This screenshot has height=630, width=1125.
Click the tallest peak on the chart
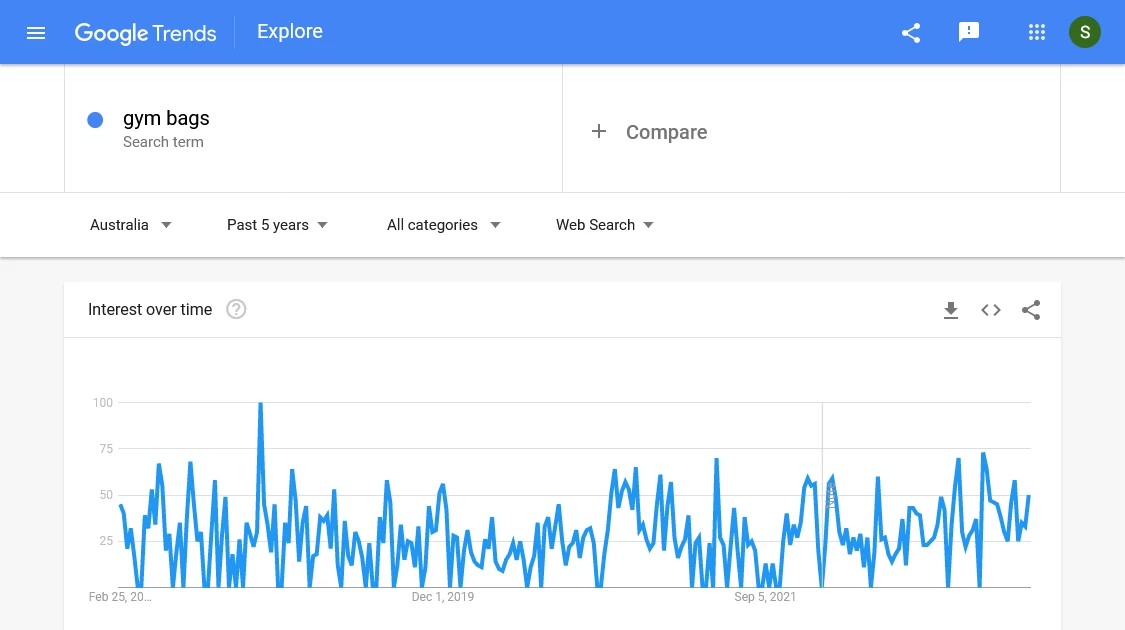coord(260,404)
